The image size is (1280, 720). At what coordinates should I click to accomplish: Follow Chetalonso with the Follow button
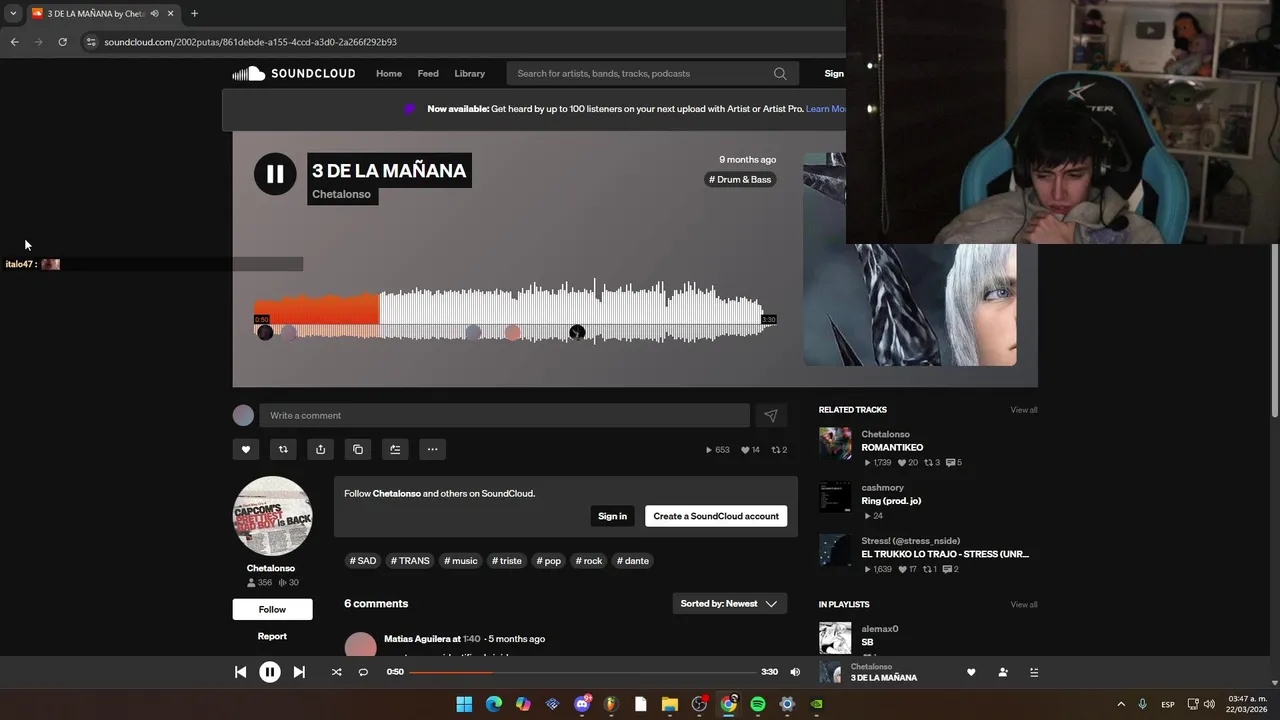272,609
